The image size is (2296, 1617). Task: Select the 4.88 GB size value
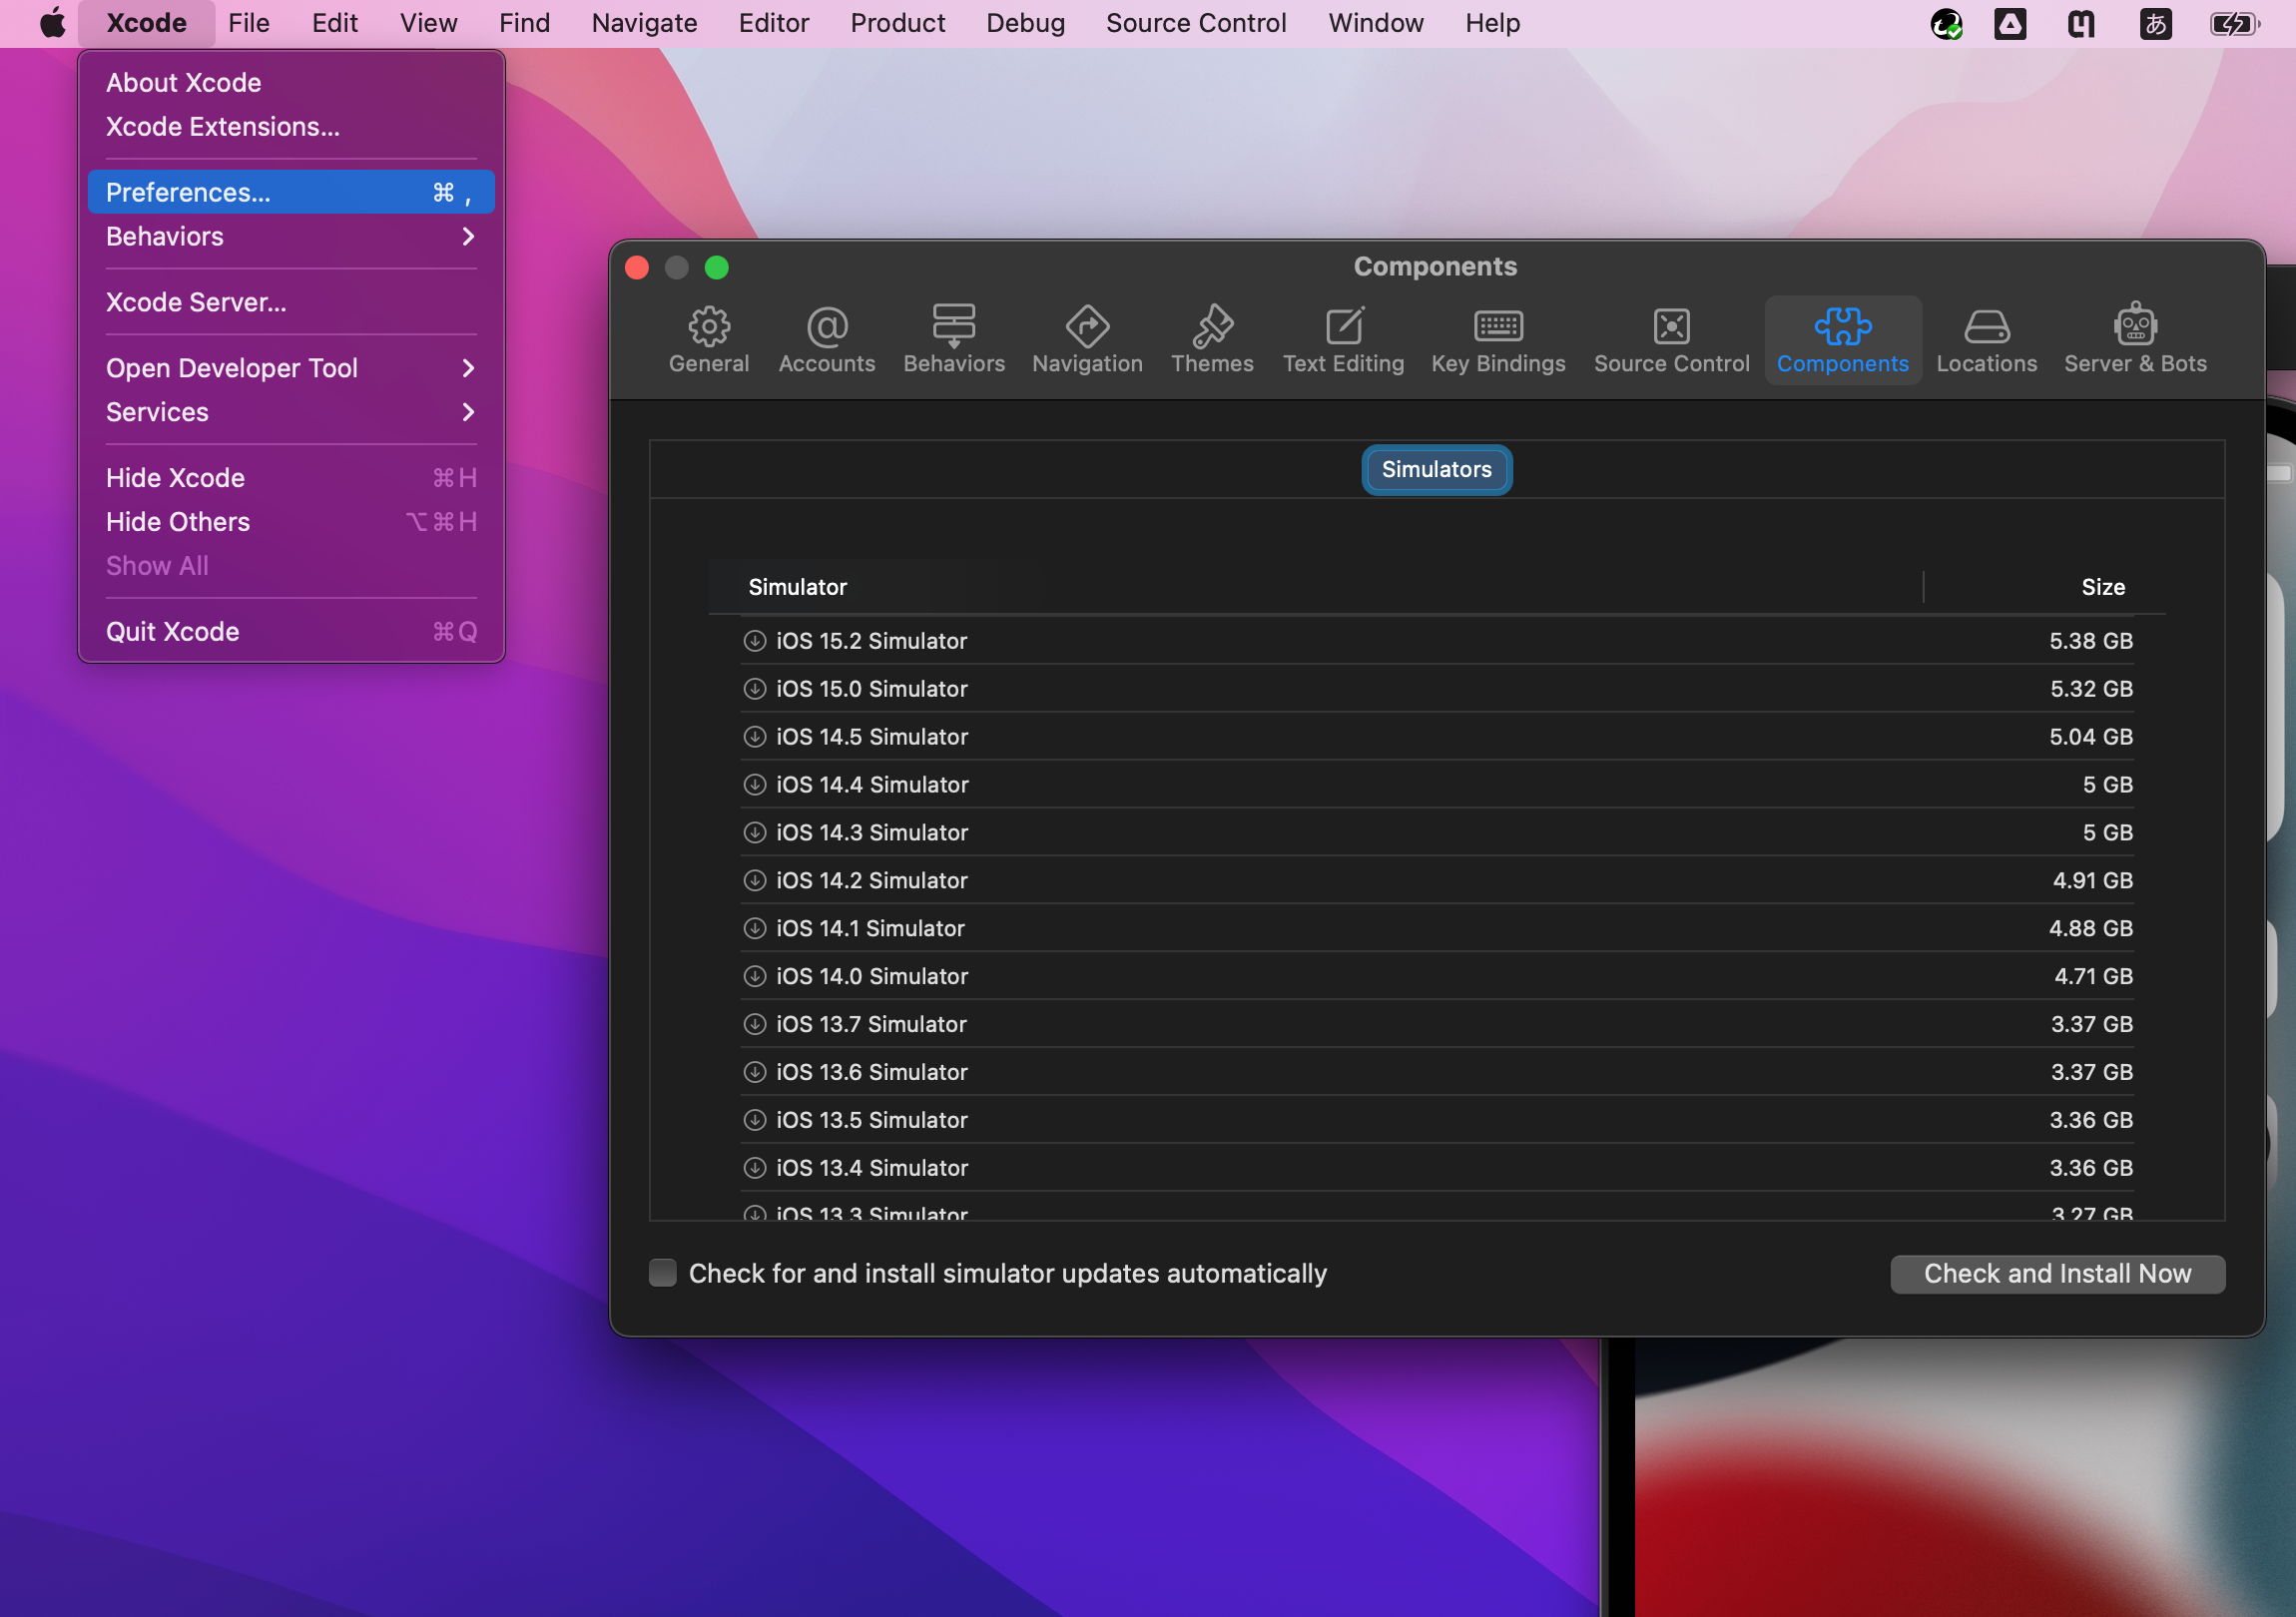2091,928
